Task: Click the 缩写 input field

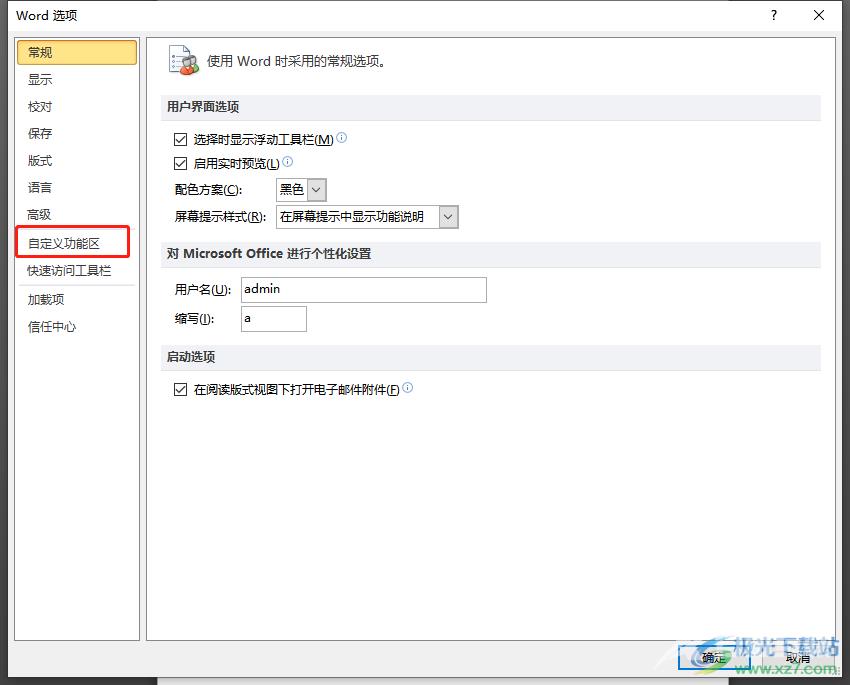Action: click(274, 319)
